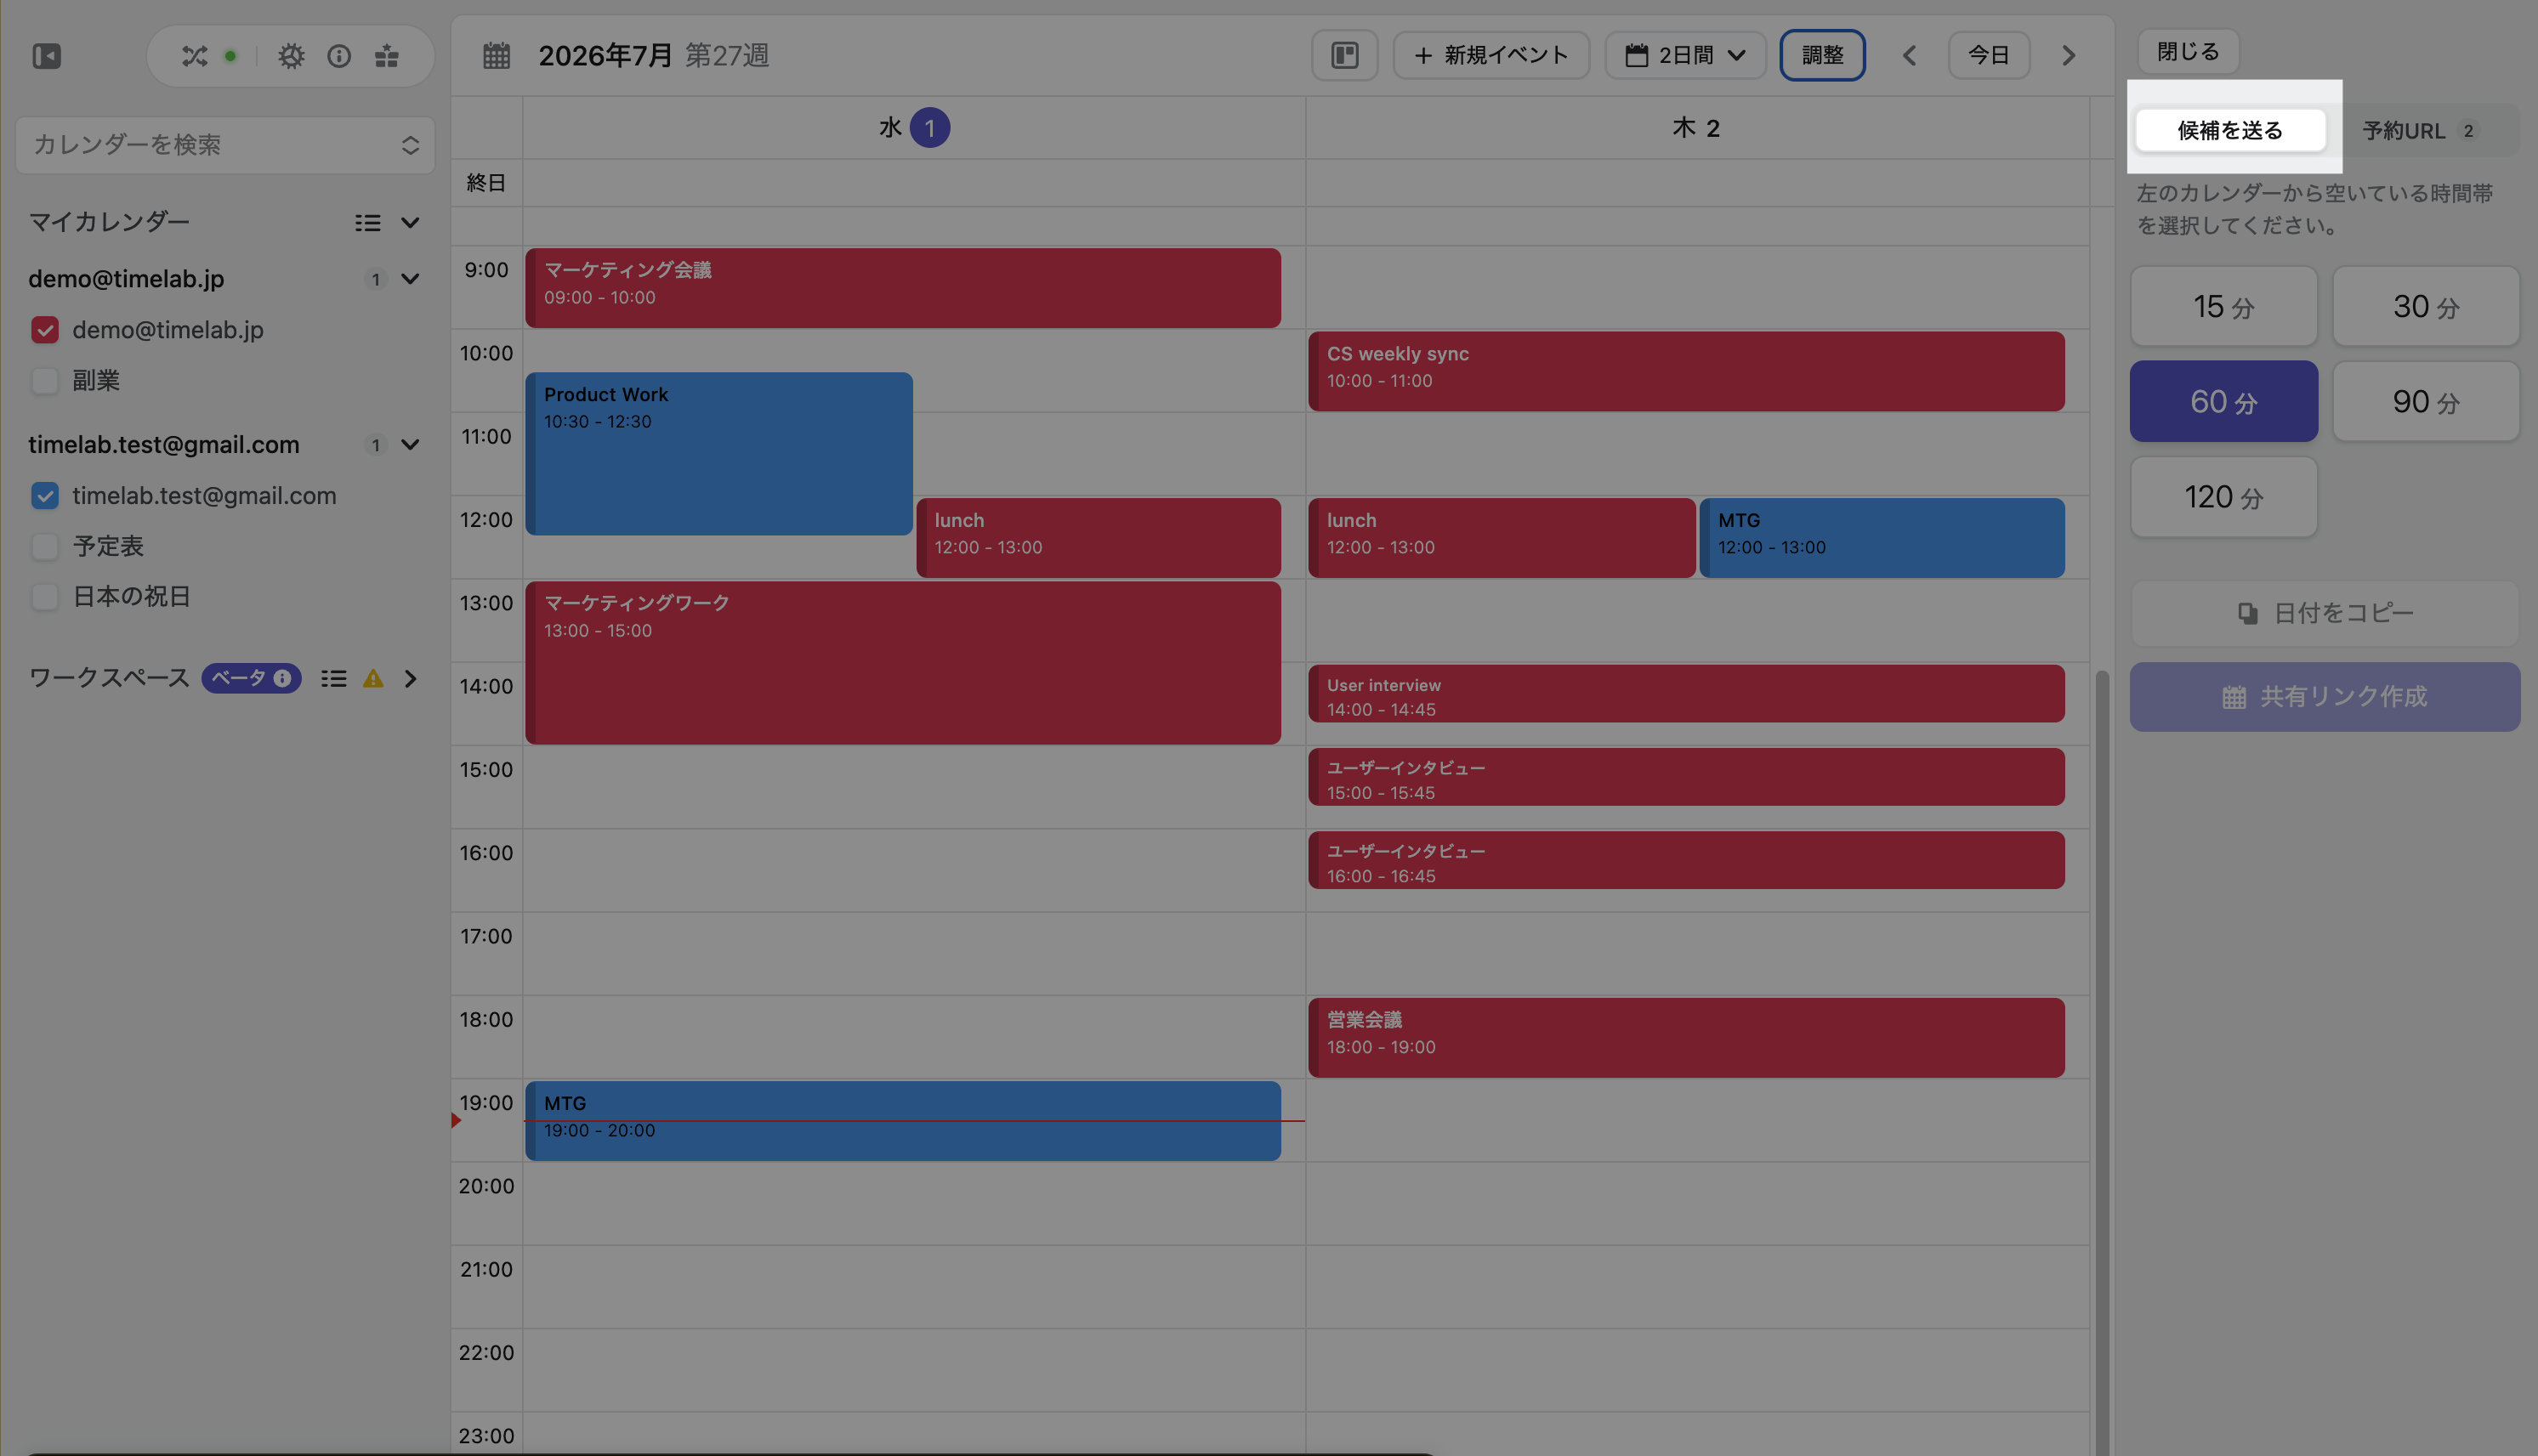Collapse the マイカレンダー section chevron
The height and width of the screenshot is (1456, 2538).
click(x=410, y=223)
